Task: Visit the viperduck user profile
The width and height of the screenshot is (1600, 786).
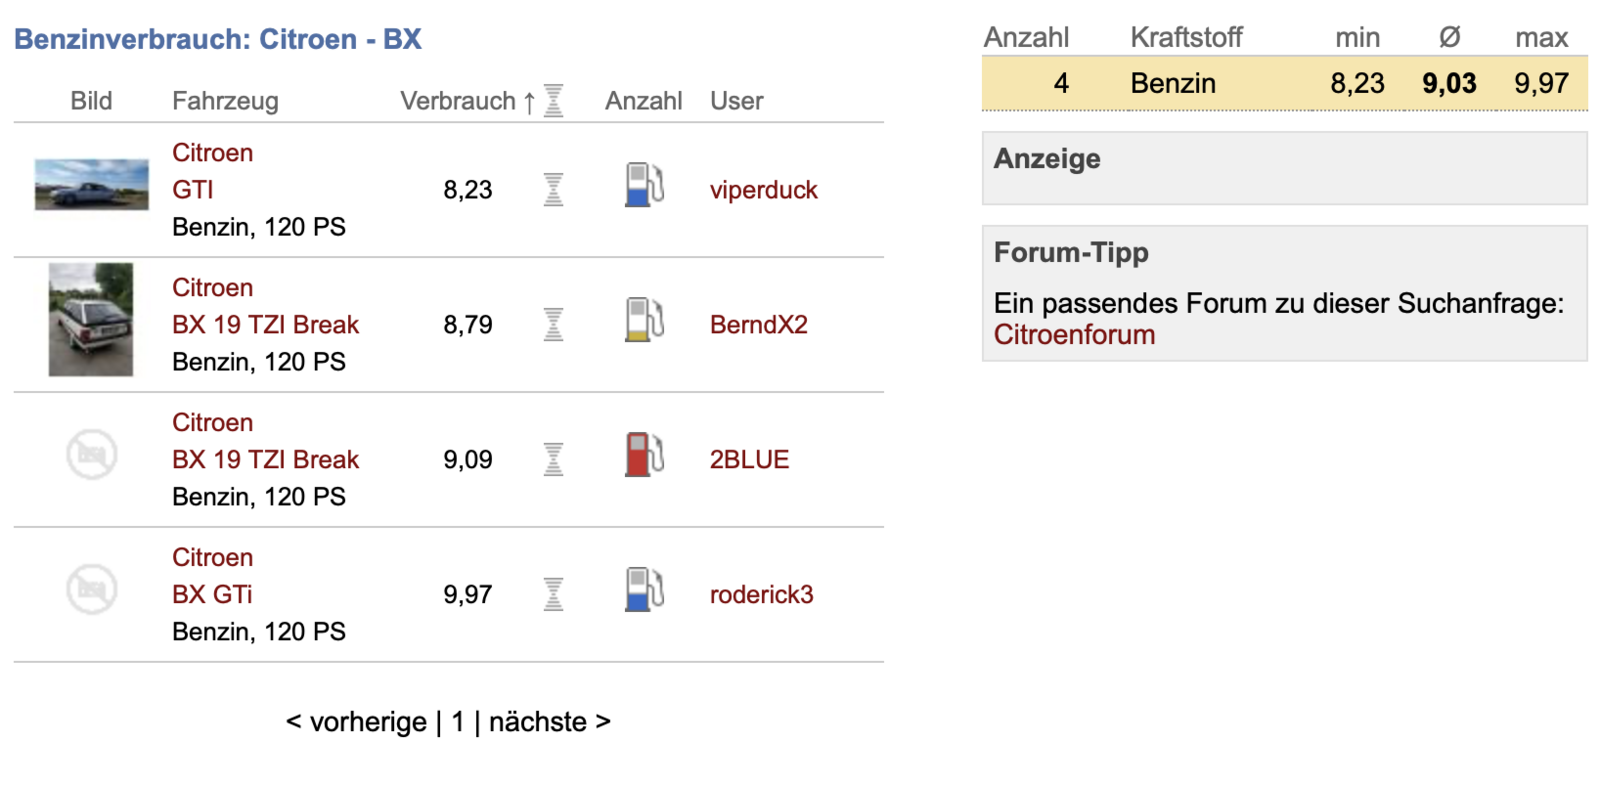Action: [x=763, y=190]
